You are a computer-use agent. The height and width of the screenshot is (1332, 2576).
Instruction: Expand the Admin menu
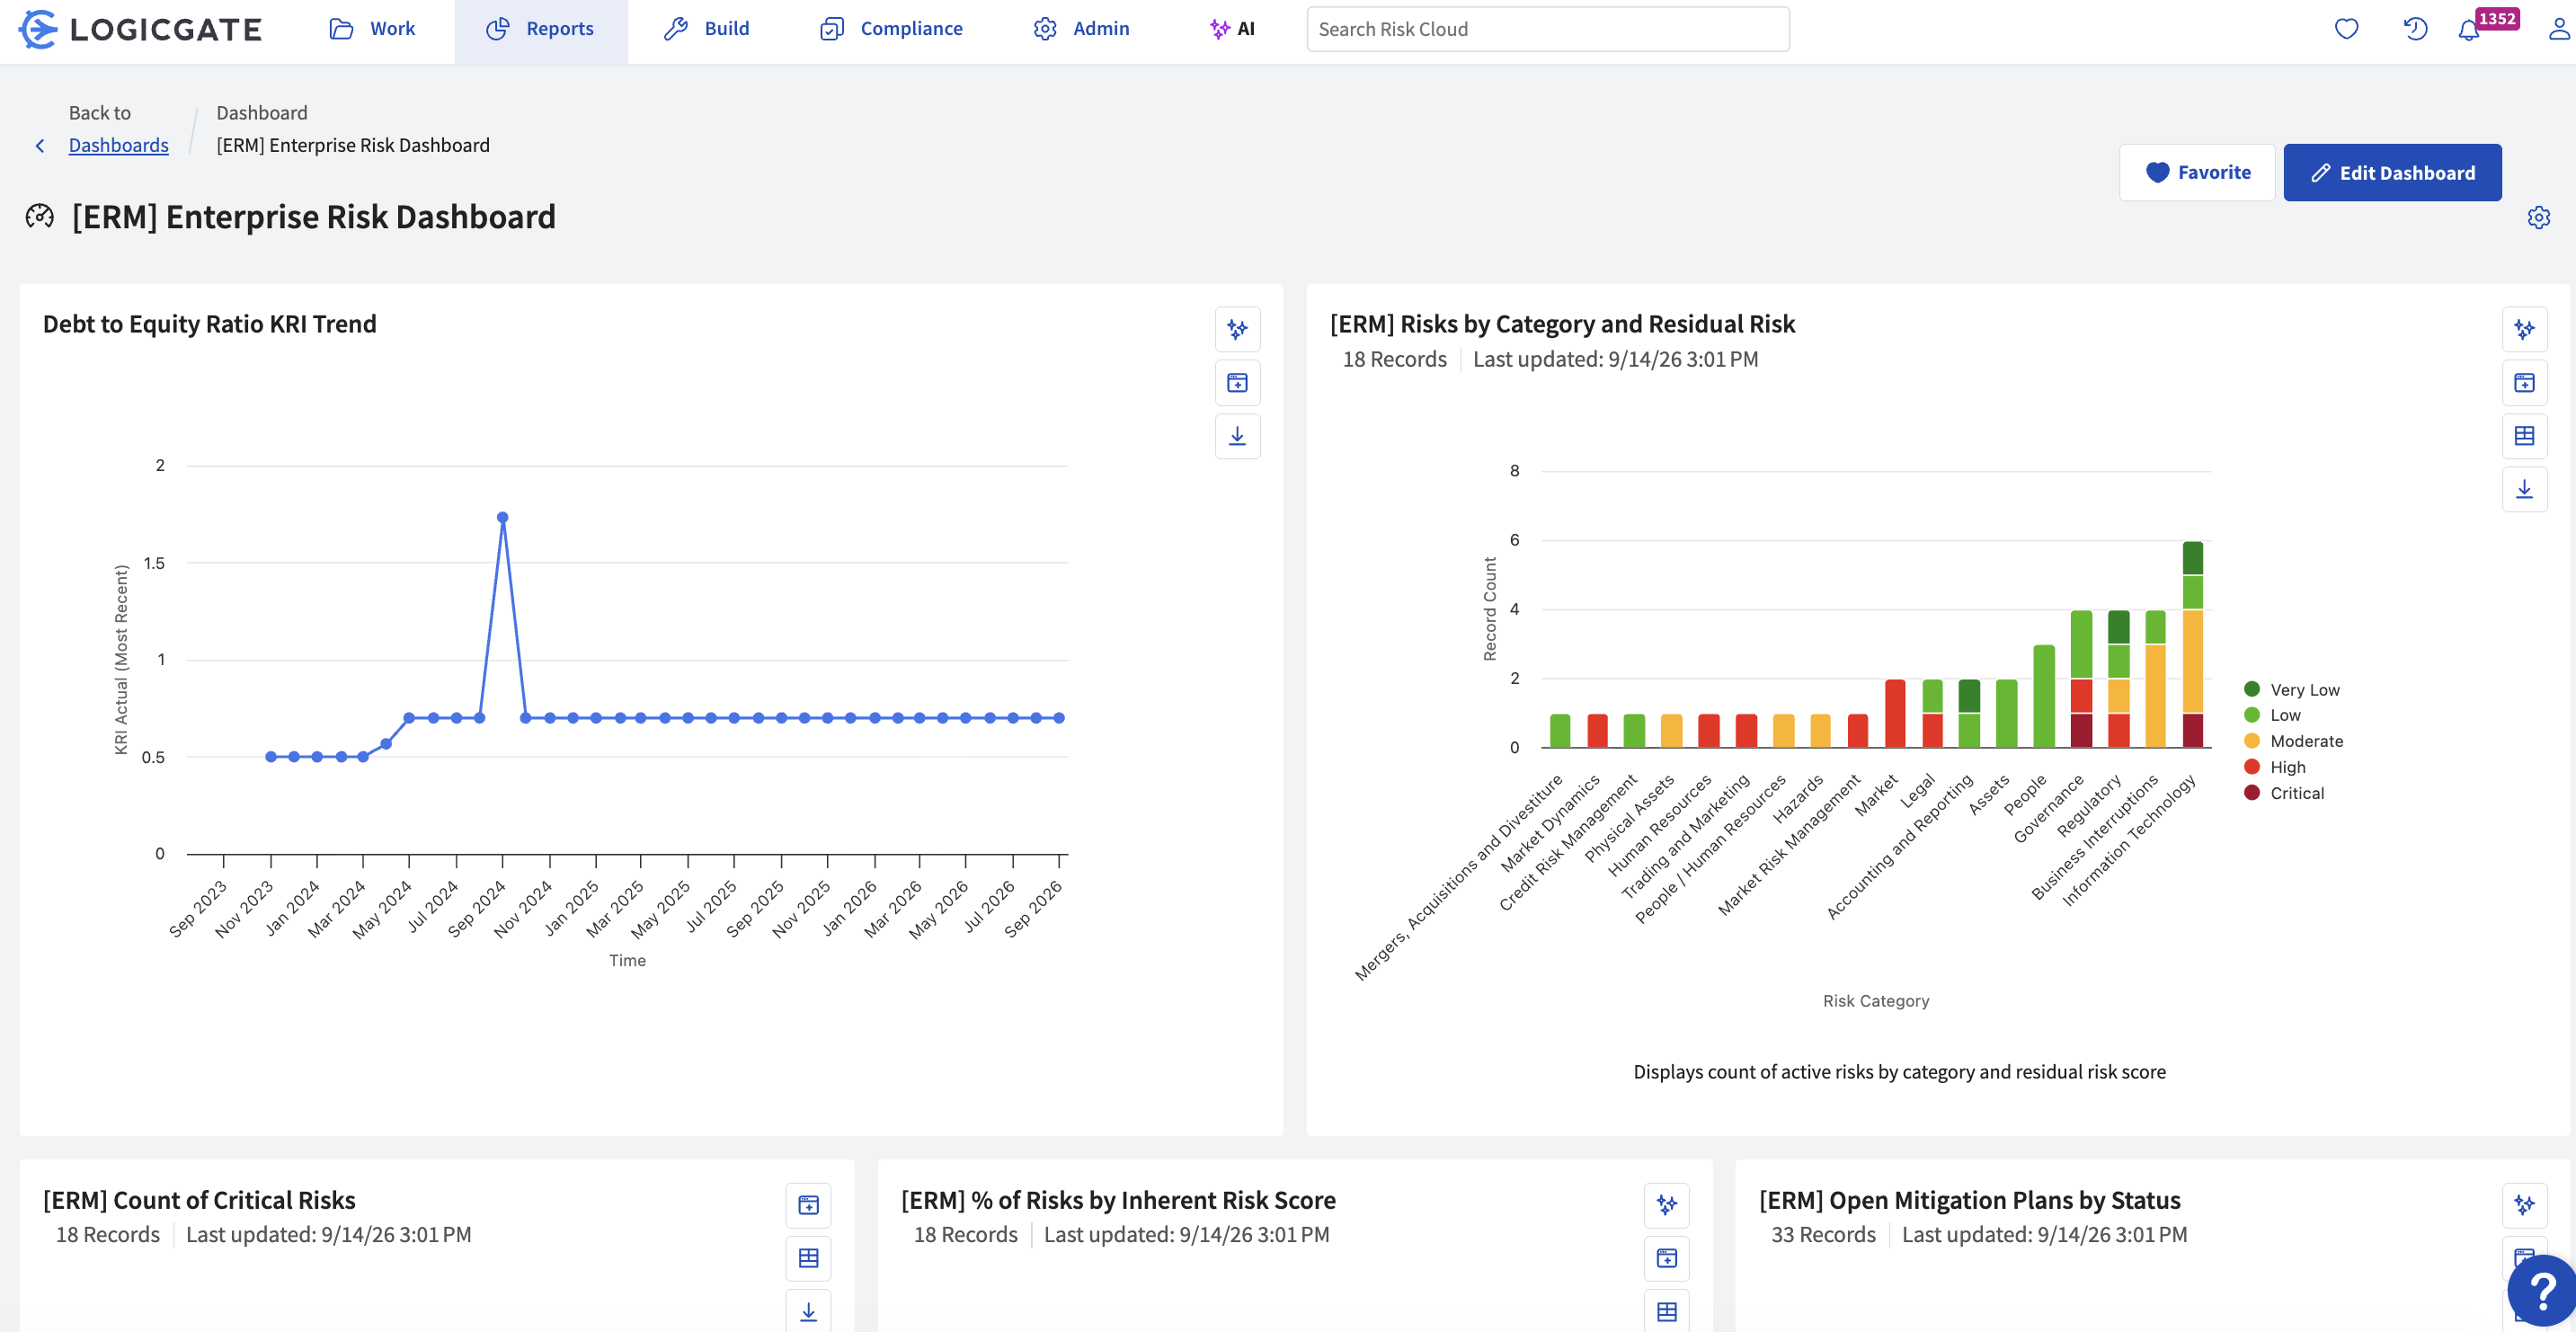(1081, 29)
